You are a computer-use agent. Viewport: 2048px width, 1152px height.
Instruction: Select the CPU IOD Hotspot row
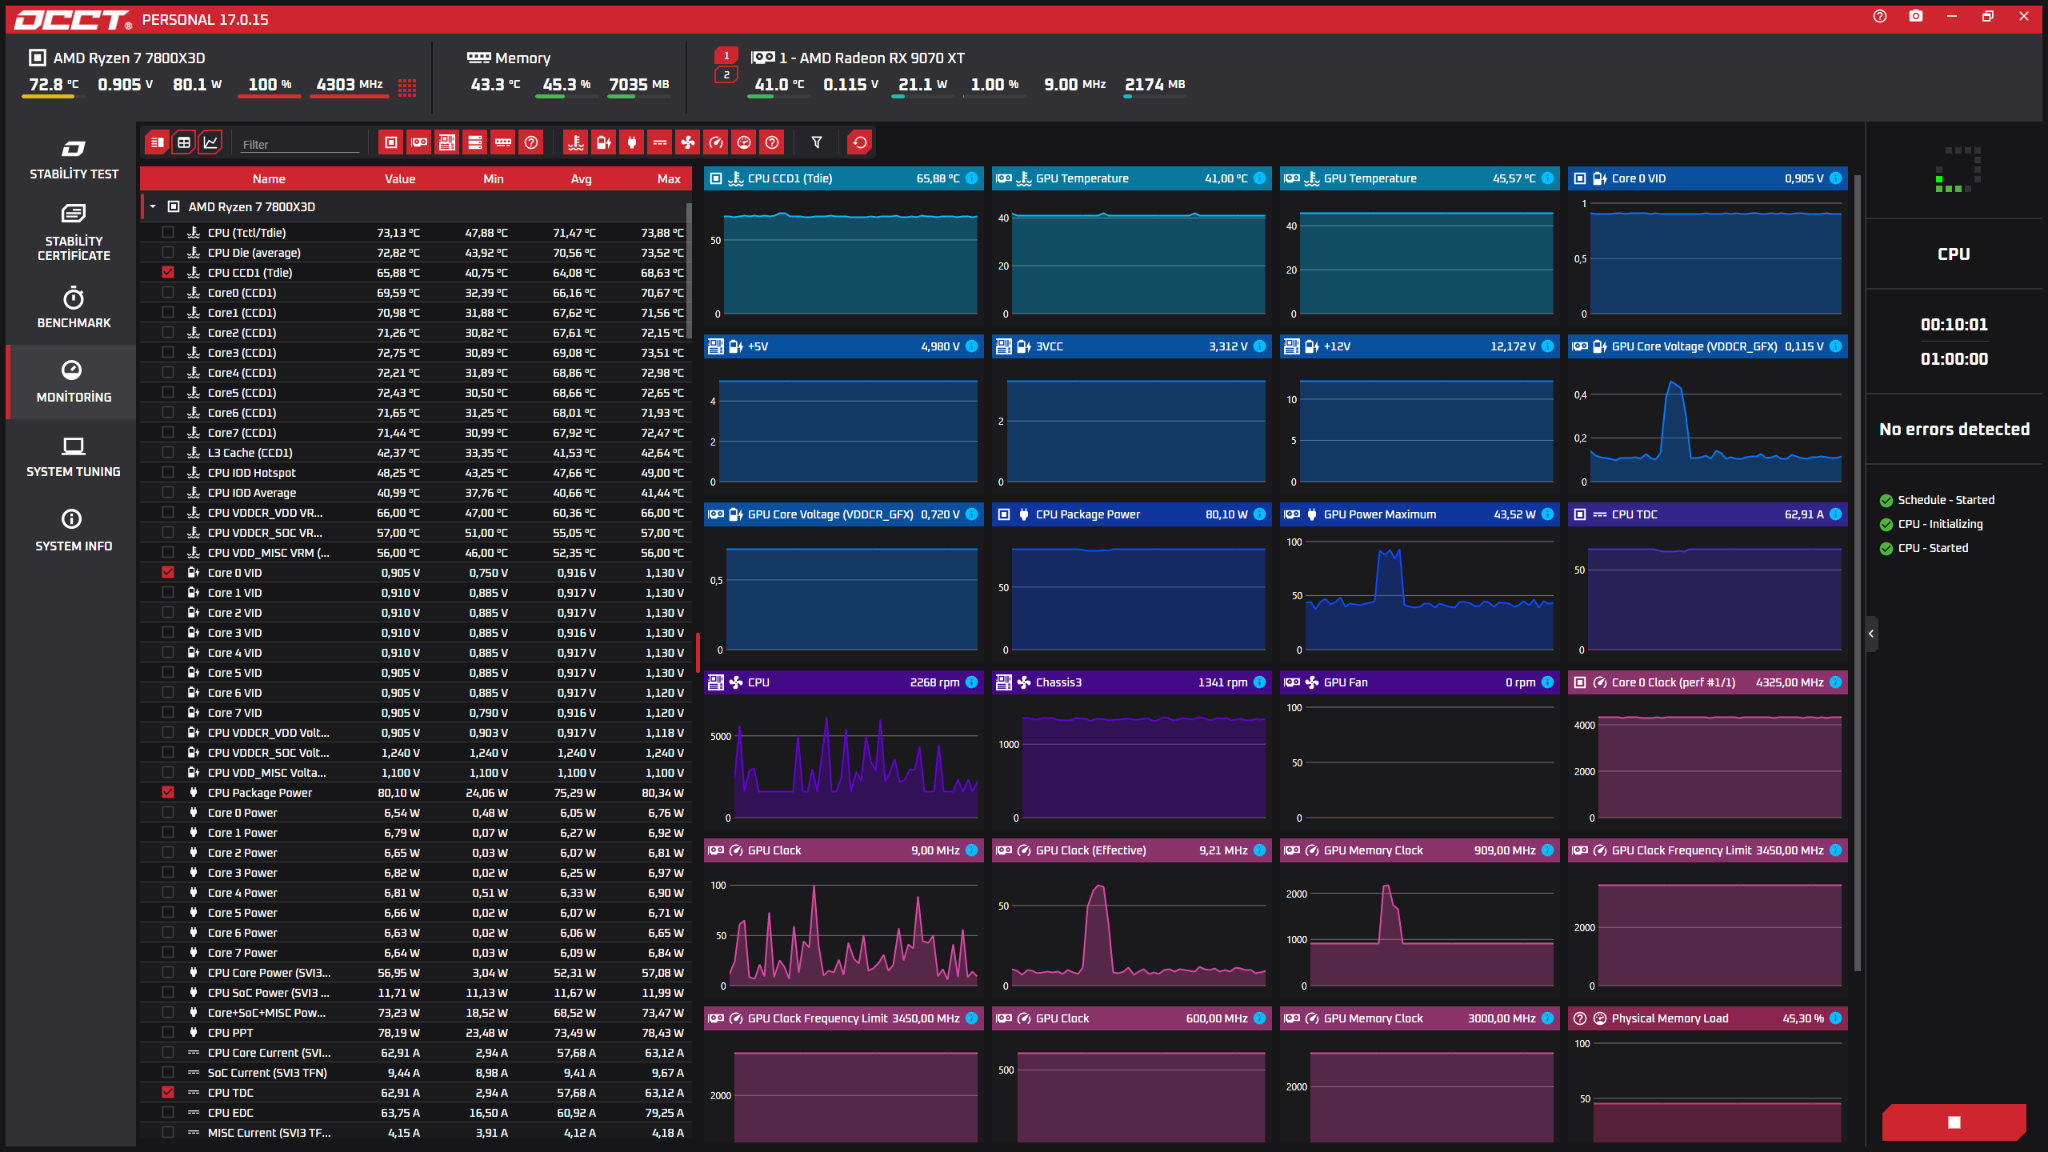point(415,473)
